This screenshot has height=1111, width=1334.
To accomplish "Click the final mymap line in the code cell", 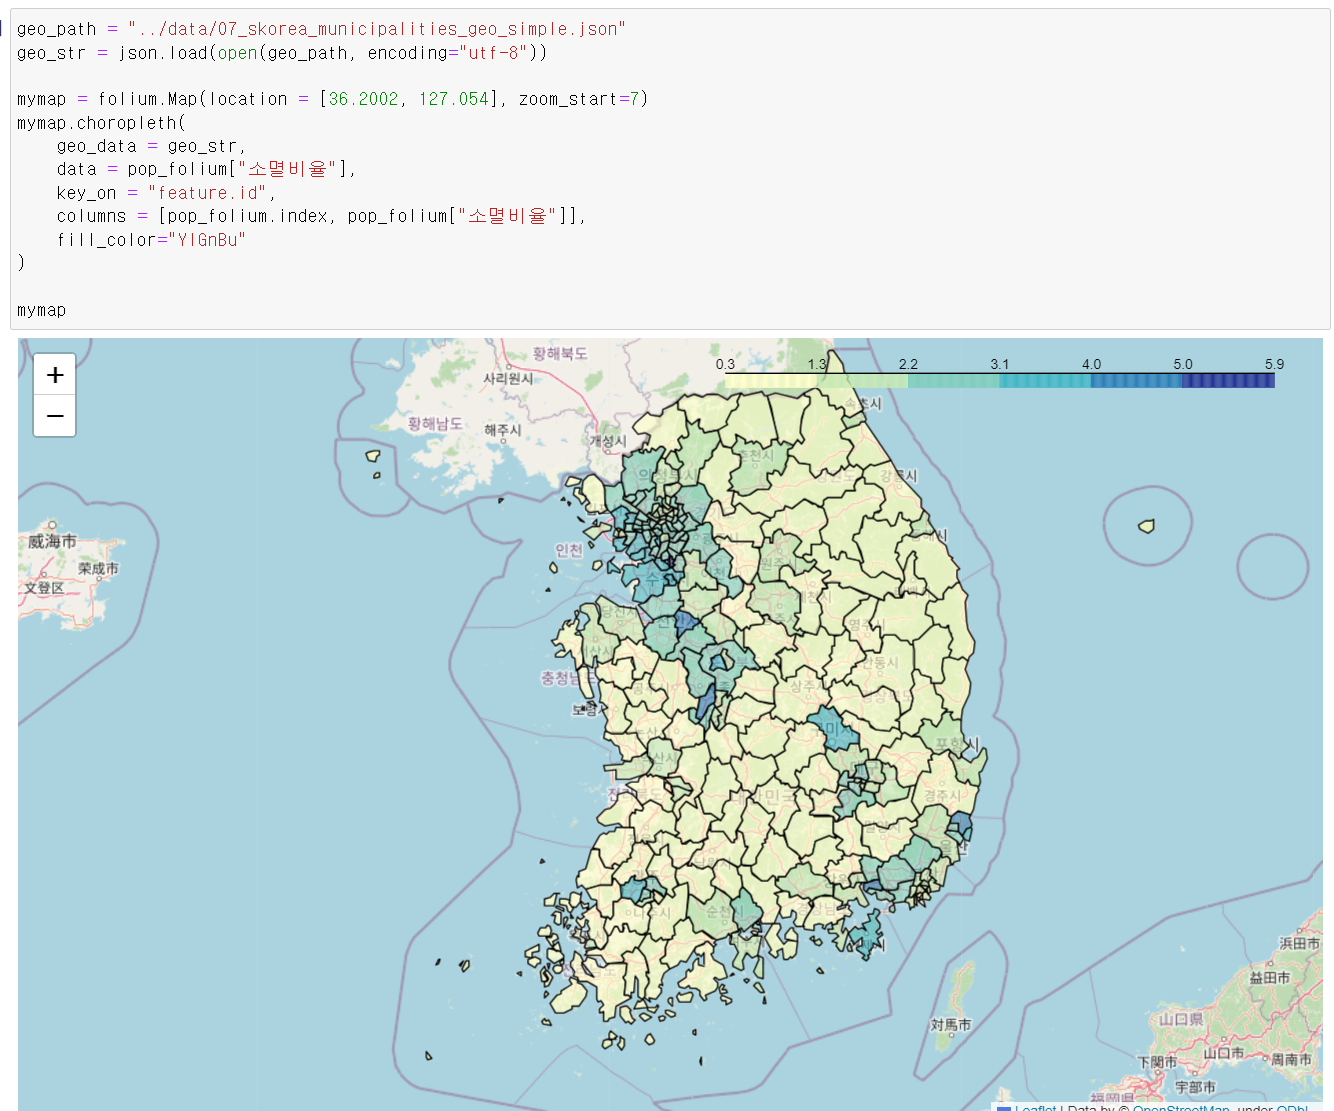I will point(41,310).
